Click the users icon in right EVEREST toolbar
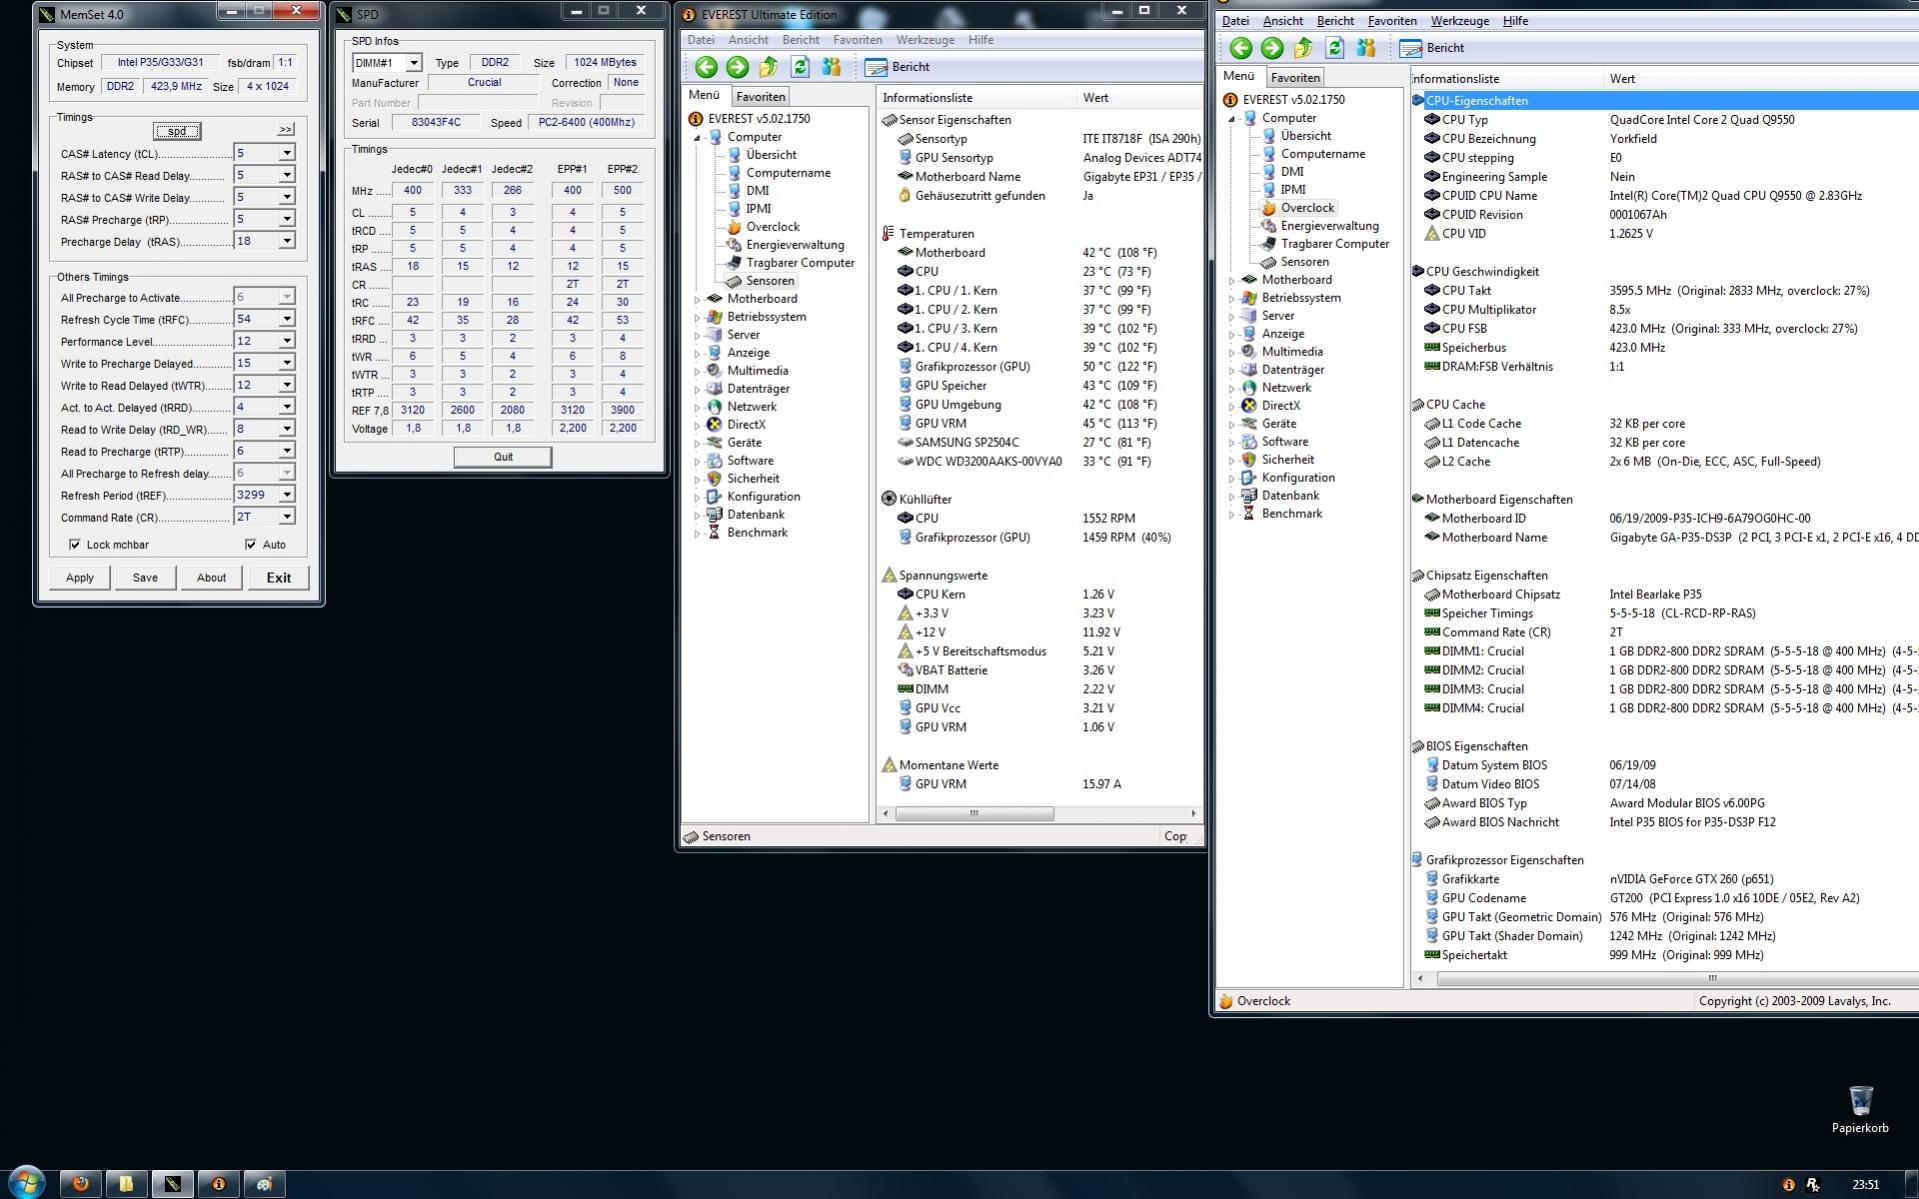Screen dimensions: 1919x1199 click(1366, 48)
